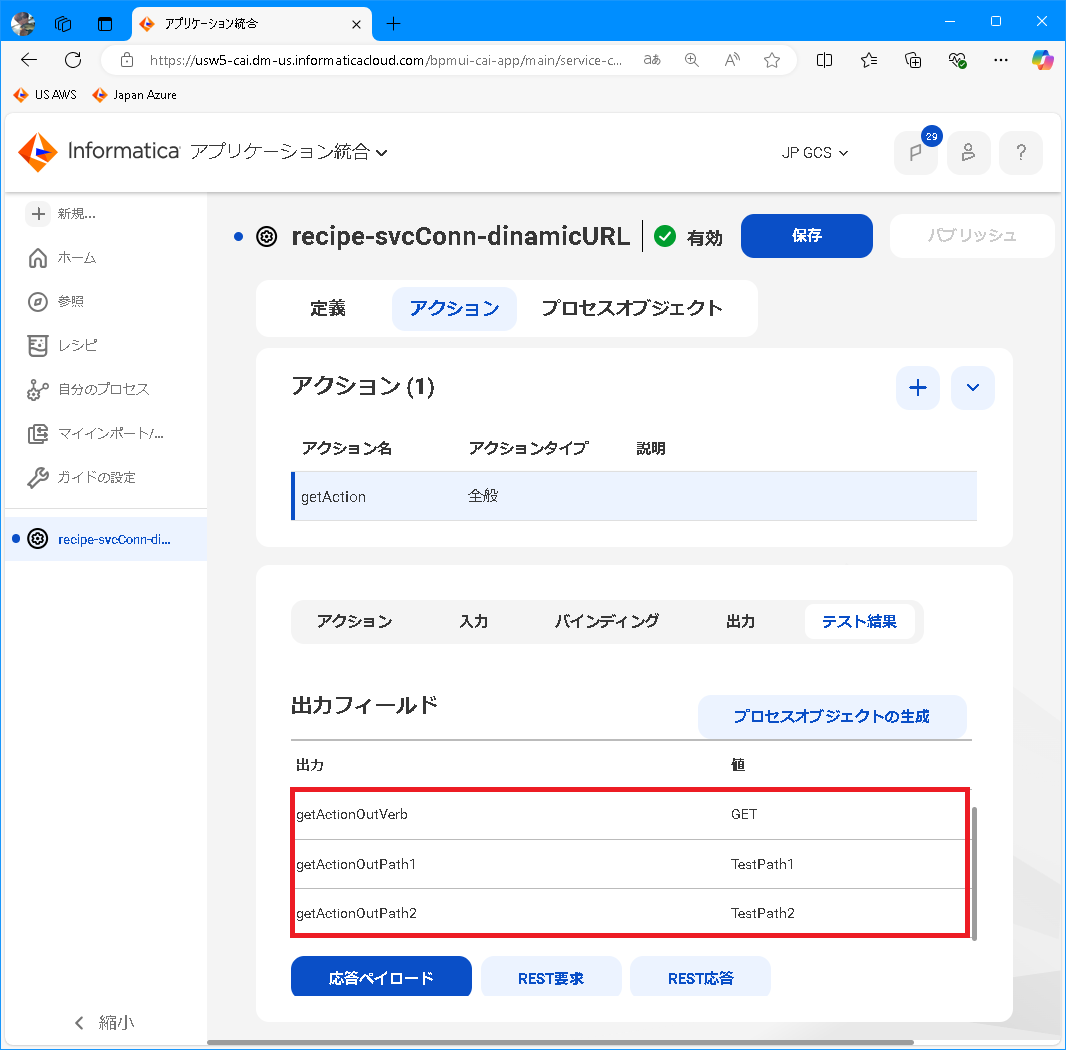Click the パブリッシュ button
The image size is (1066, 1050).
point(972,236)
